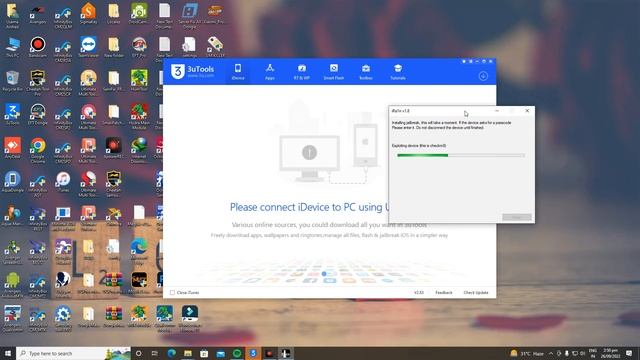Enable the Close iTunes checkbox
This screenshot has height=360, width=640.
[172, 293]
